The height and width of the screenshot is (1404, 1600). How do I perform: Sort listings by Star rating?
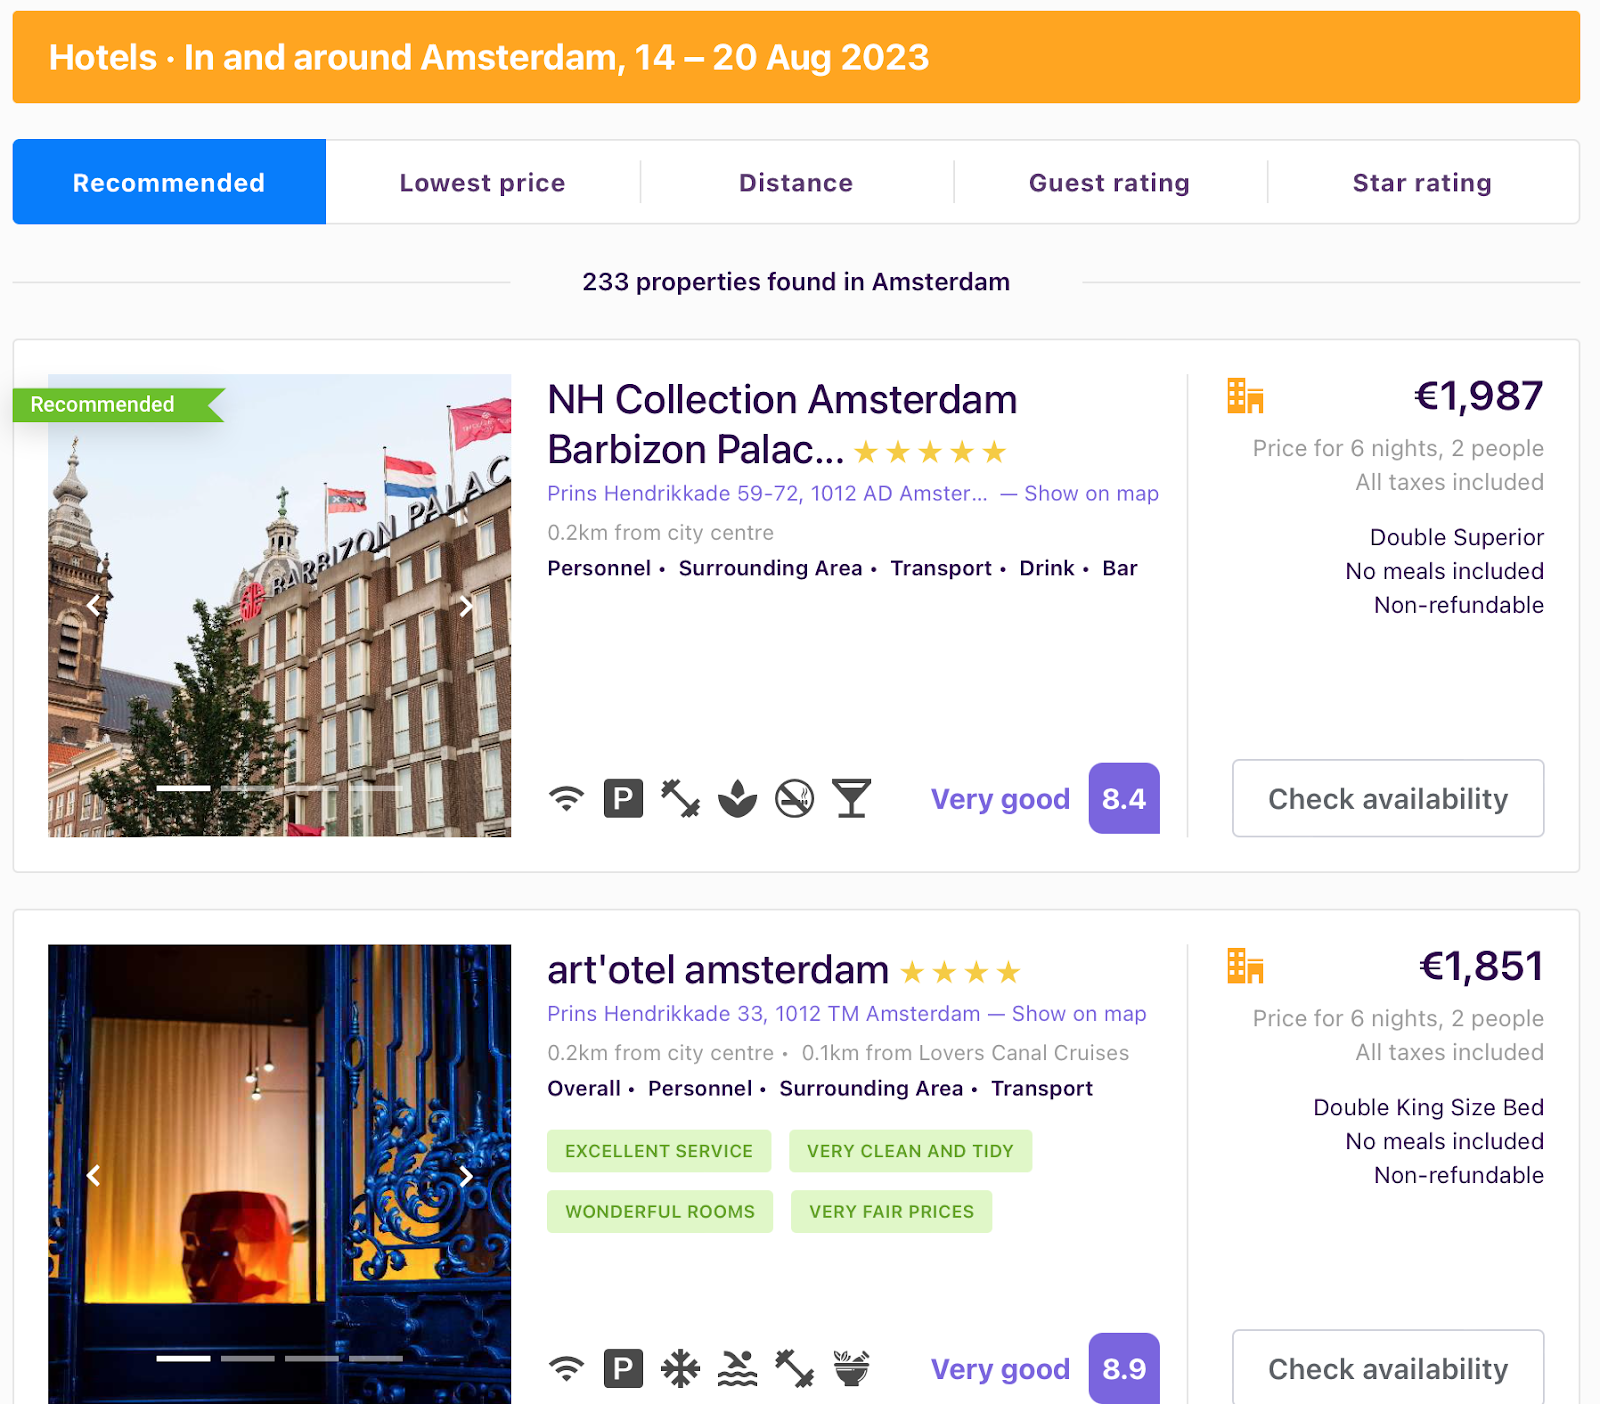click(x=1422, y=182)
